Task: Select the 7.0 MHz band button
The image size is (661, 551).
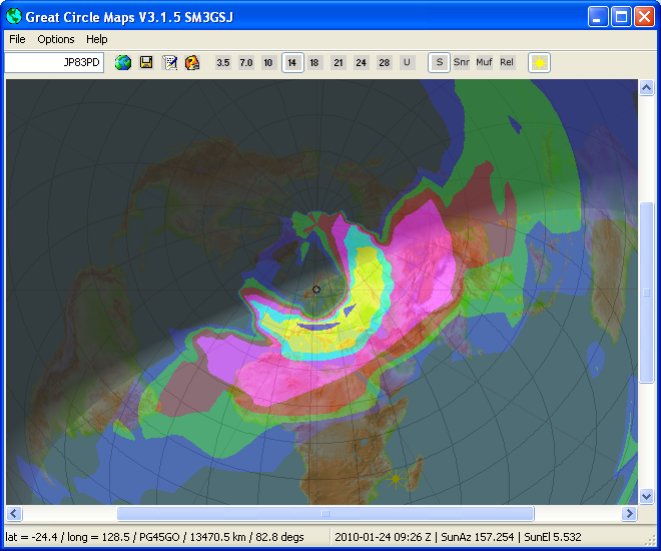Action: (x=246, y=63)
